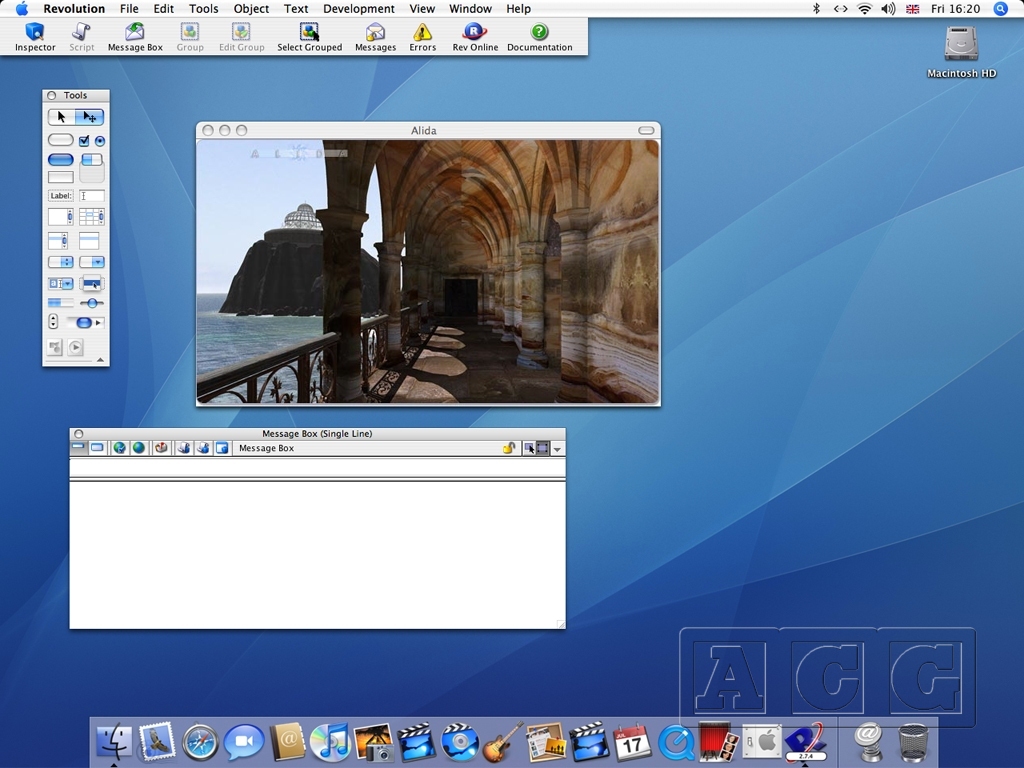Image resolution: width=1024 pixels, height=768 pixels.
Task: Show Pending Messages in Message Box
Action: [161, 447]
